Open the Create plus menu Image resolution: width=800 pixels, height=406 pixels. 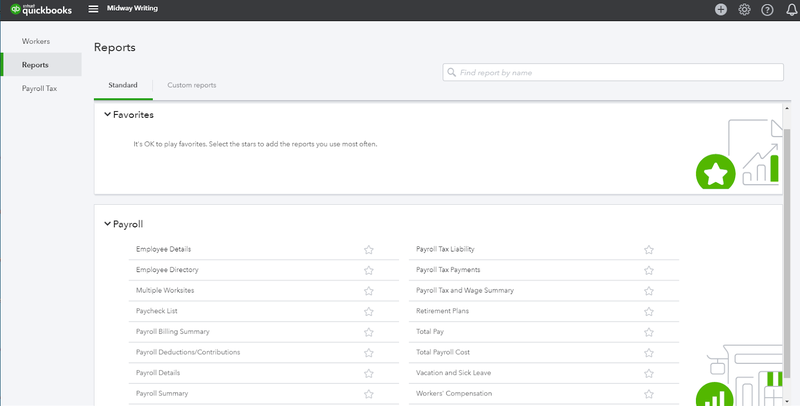click(720, 9)
